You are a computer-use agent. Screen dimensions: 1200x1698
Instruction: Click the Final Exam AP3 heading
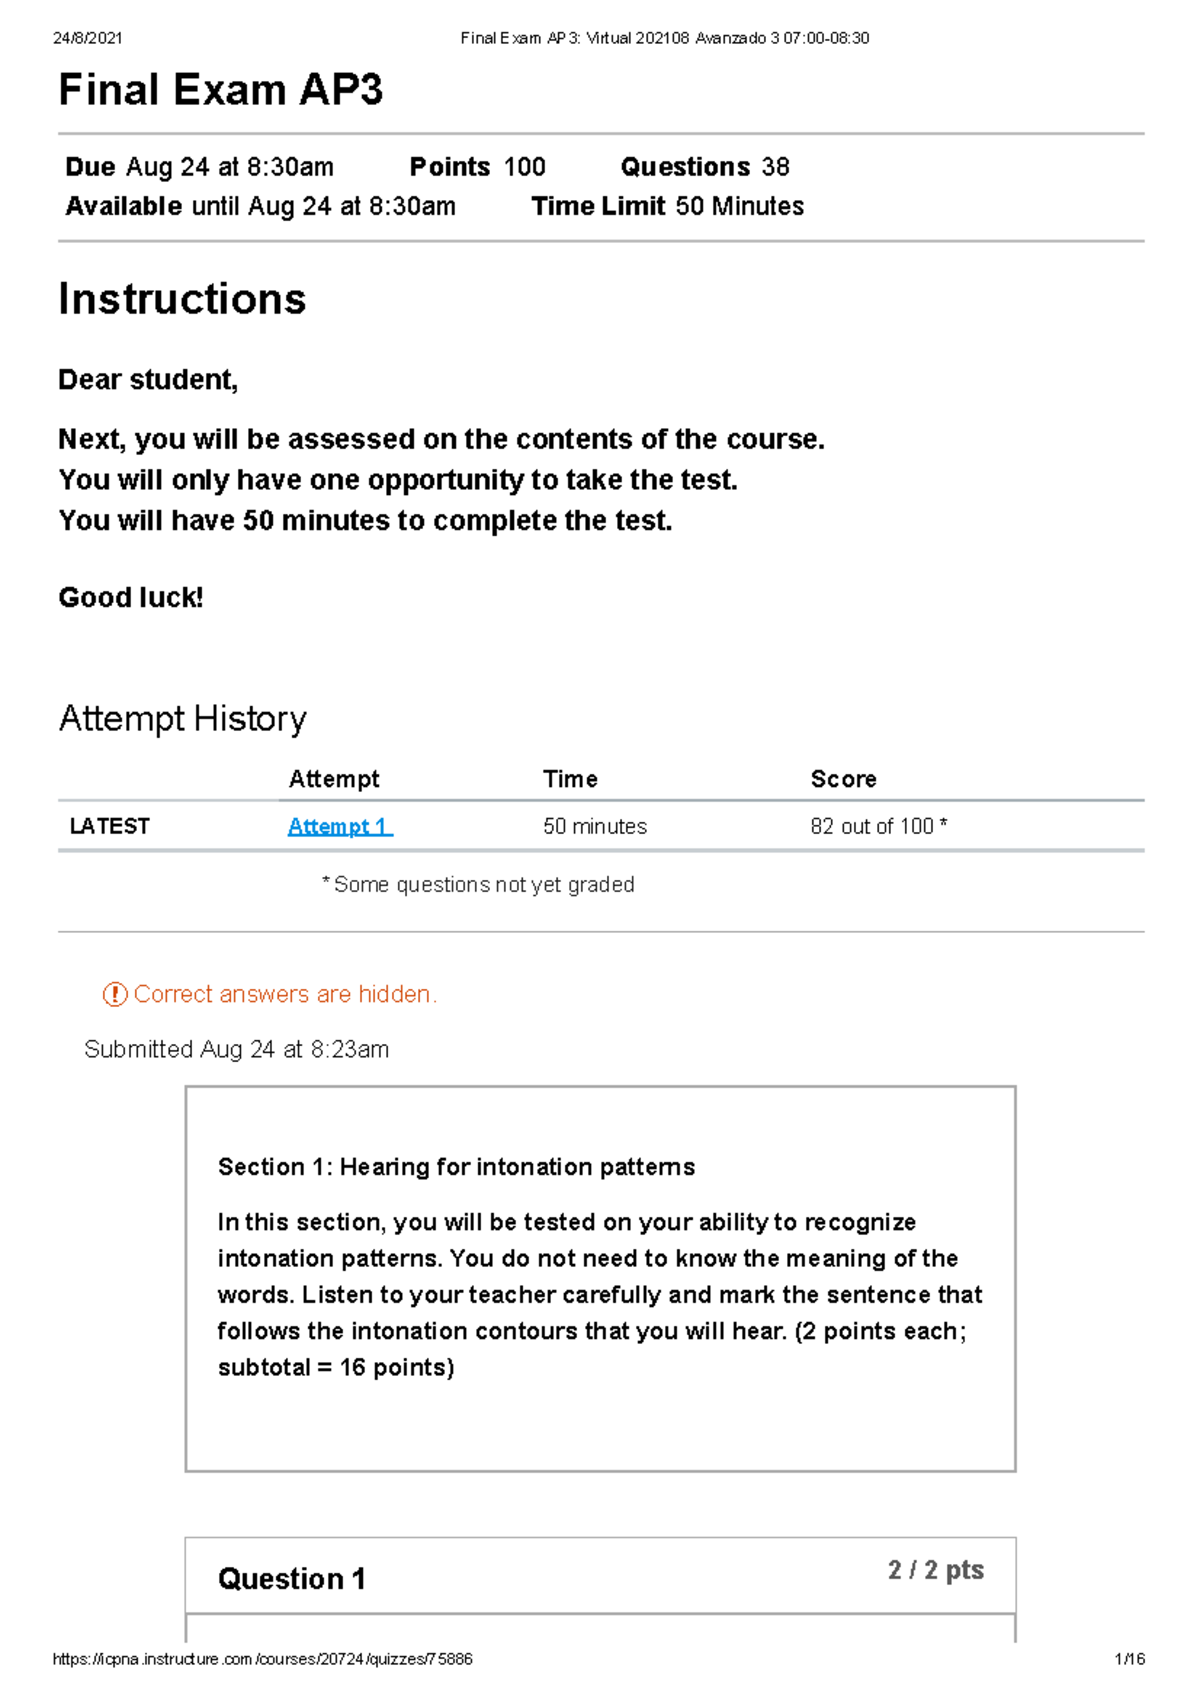coord(221,90)
